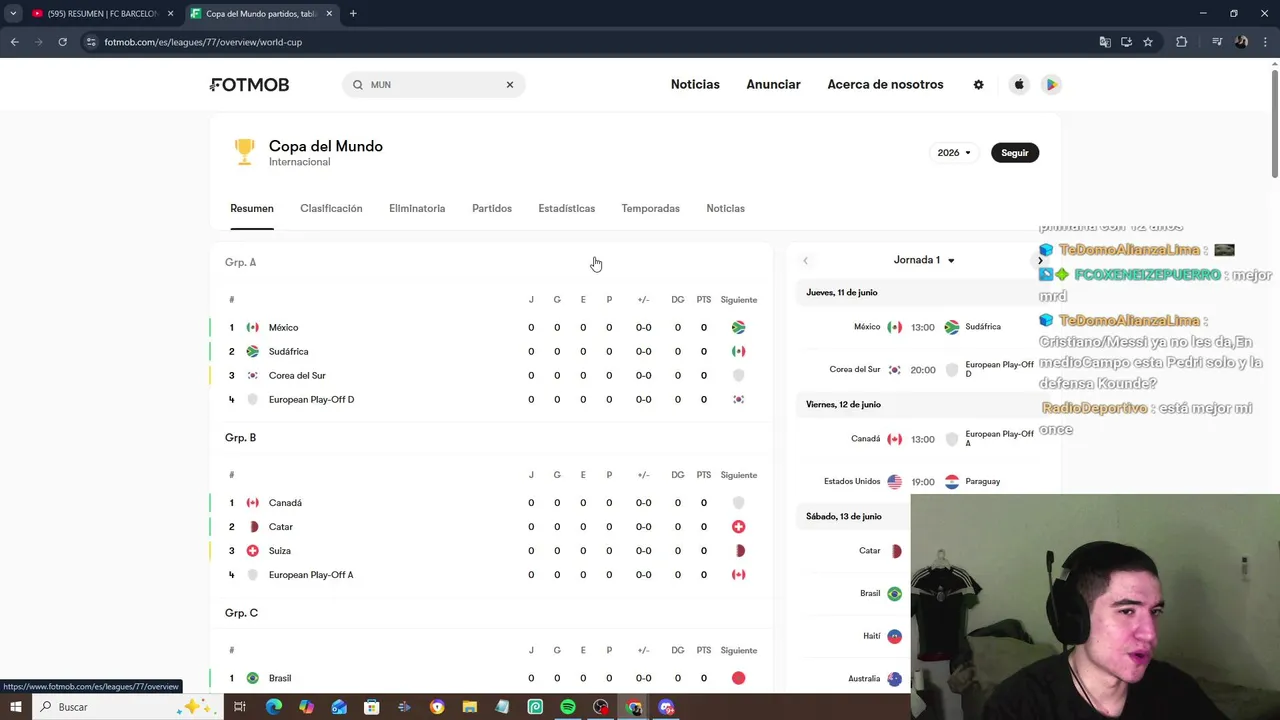Click European Play-Off A team row
1280x720 pixels.
(491, 575)
